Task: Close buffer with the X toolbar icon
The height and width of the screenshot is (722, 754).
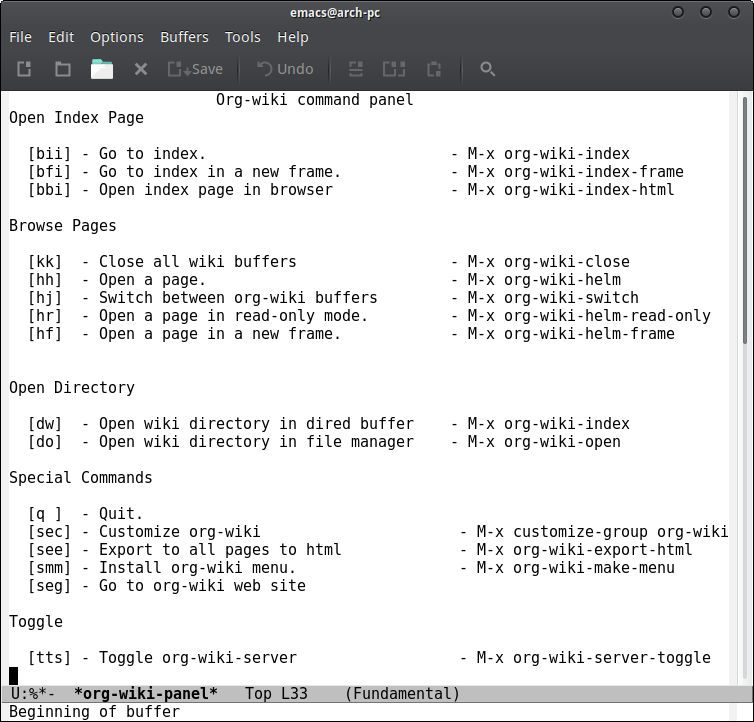Action: tap(141, 69)
